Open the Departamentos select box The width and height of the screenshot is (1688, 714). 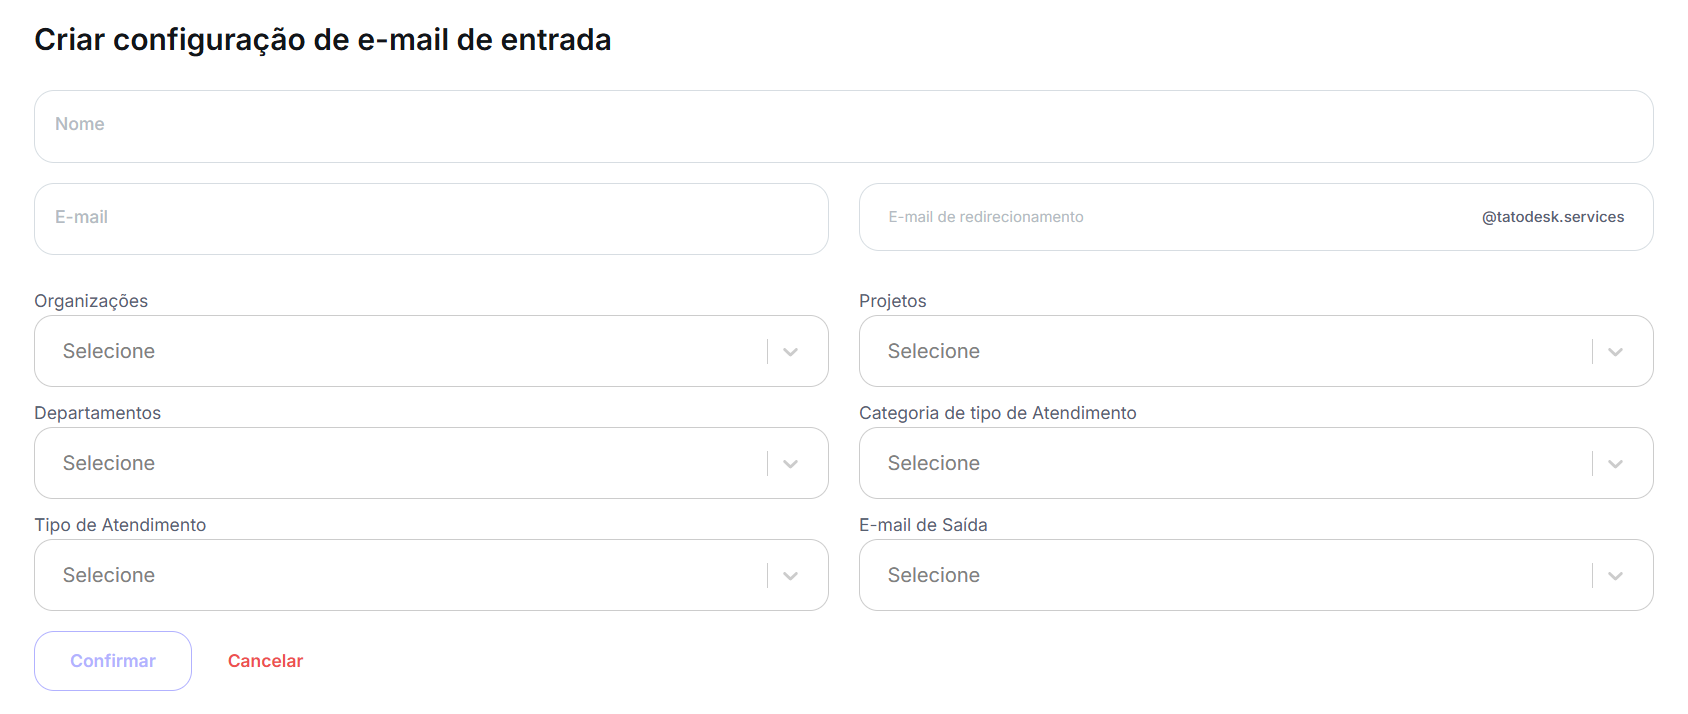tap(400, 463)
